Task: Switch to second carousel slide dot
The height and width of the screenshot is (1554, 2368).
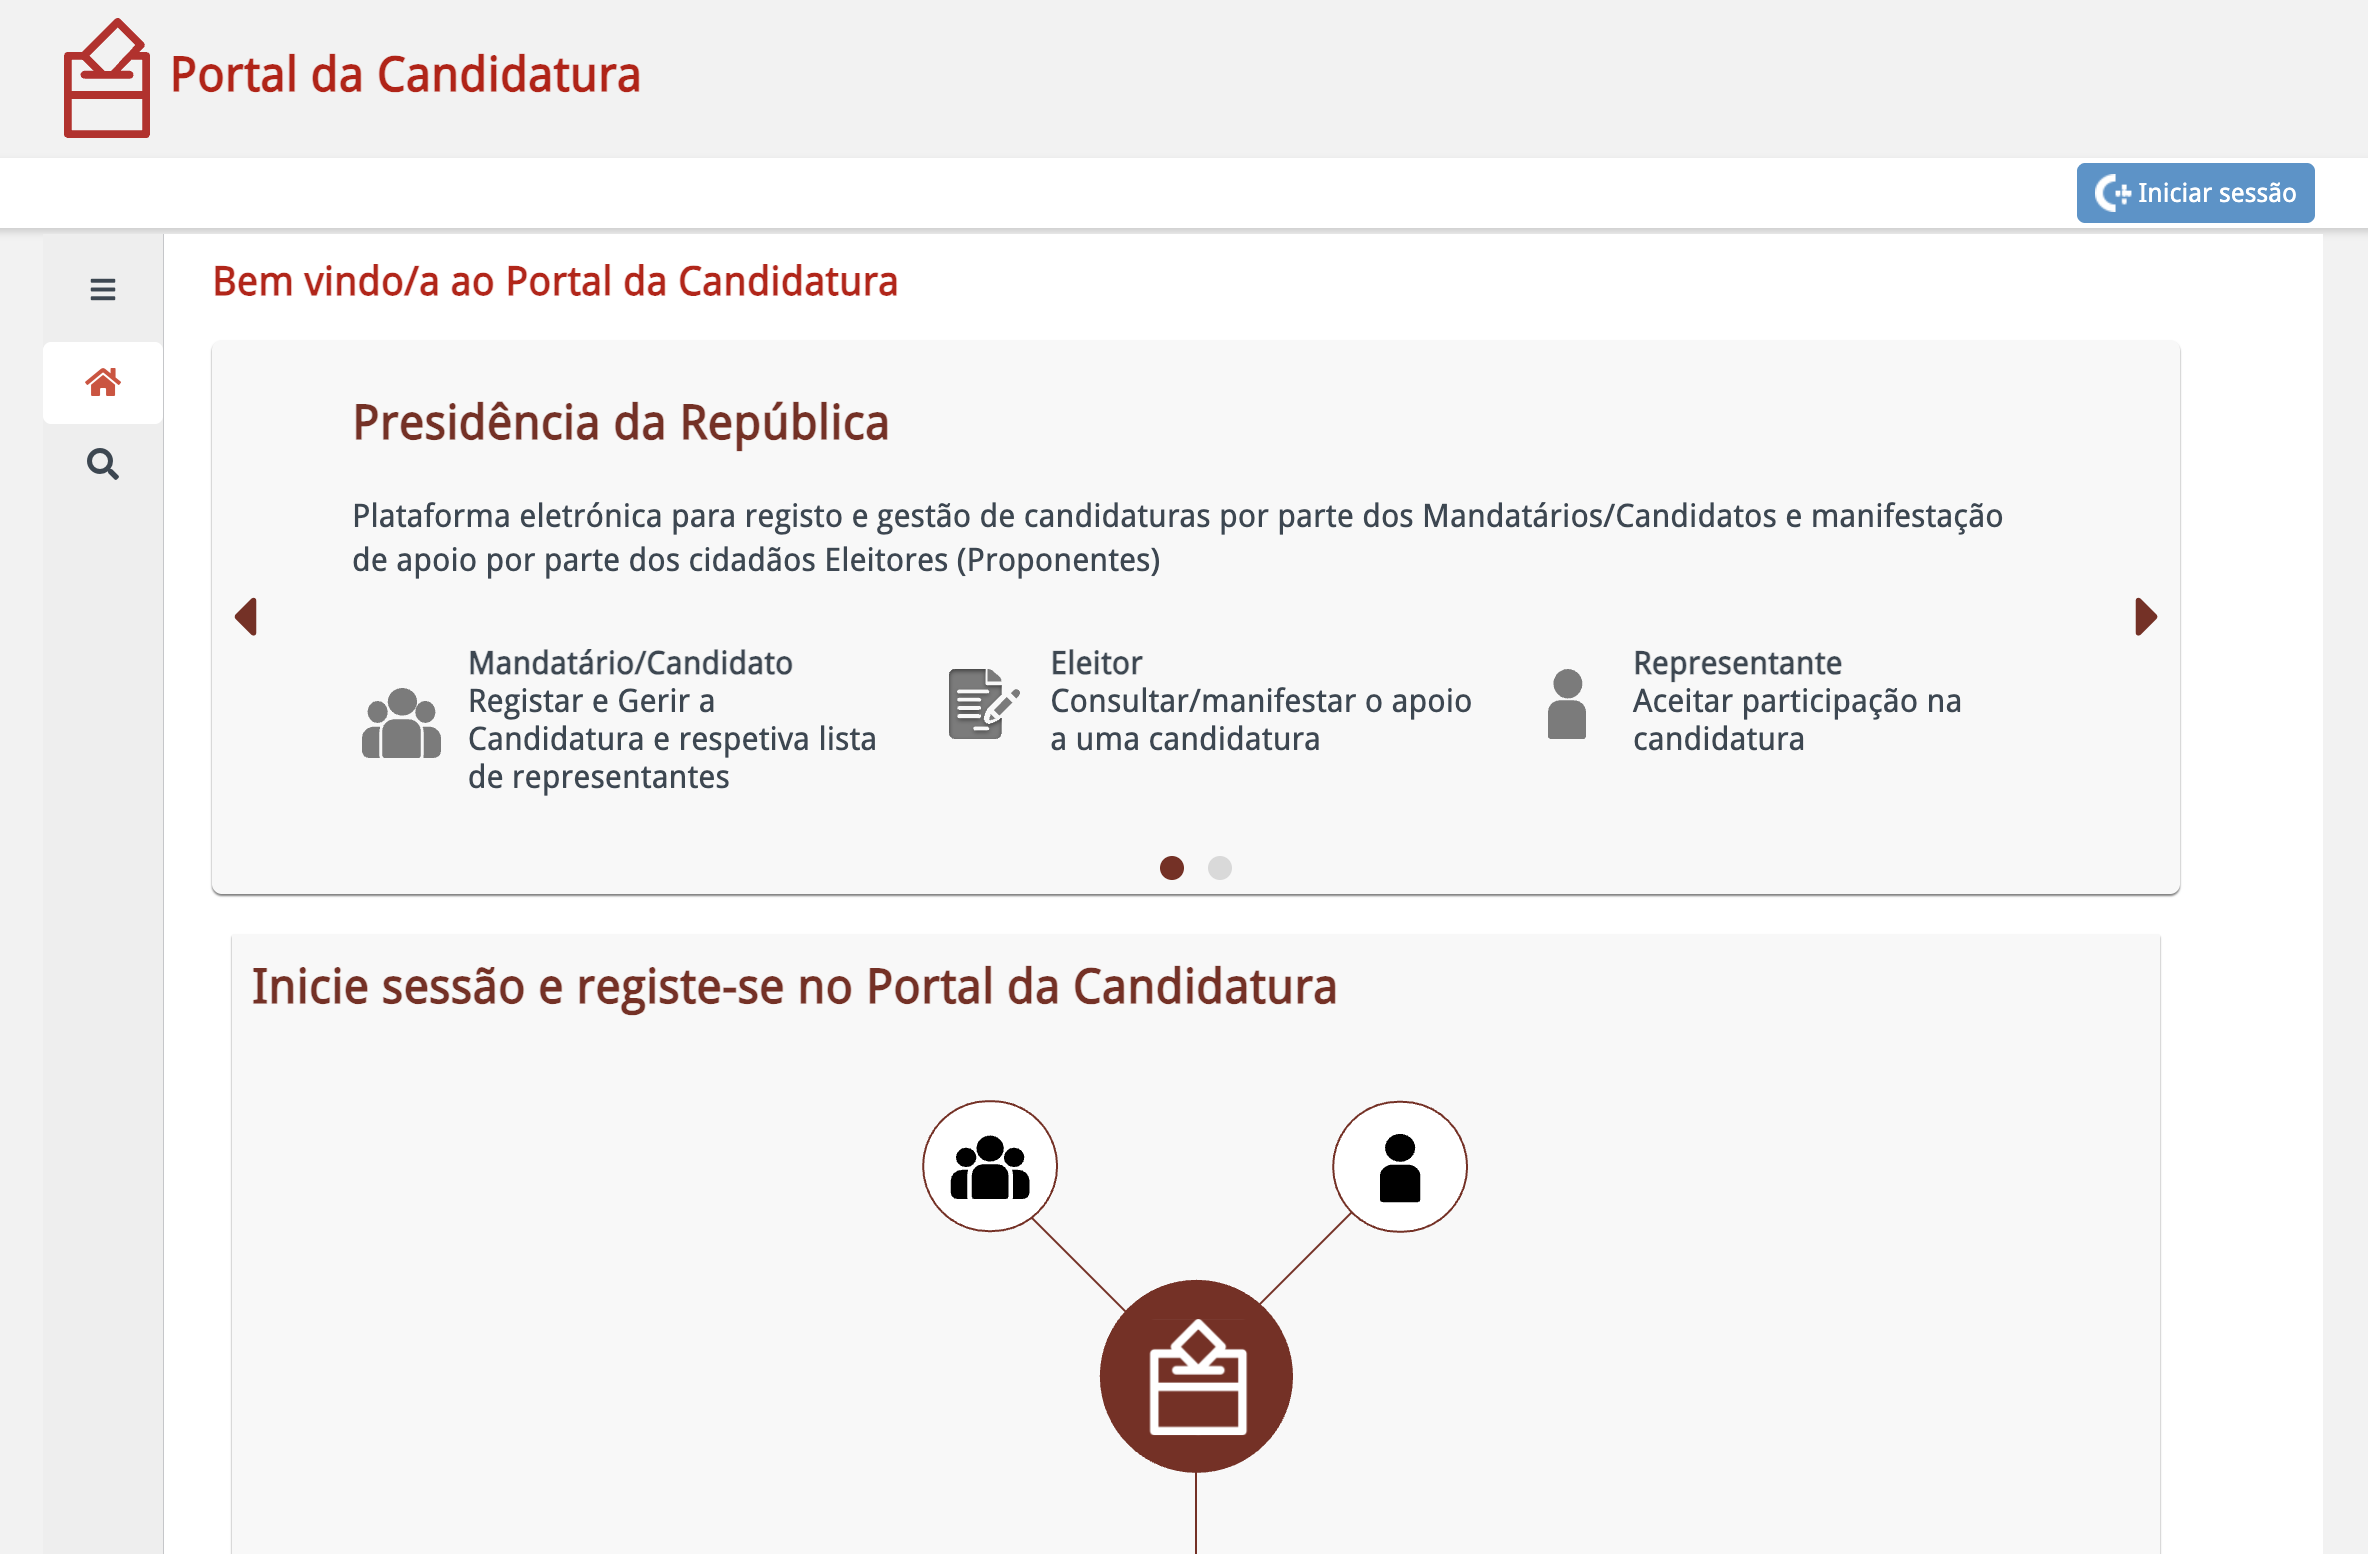Action: [1219, 867]
